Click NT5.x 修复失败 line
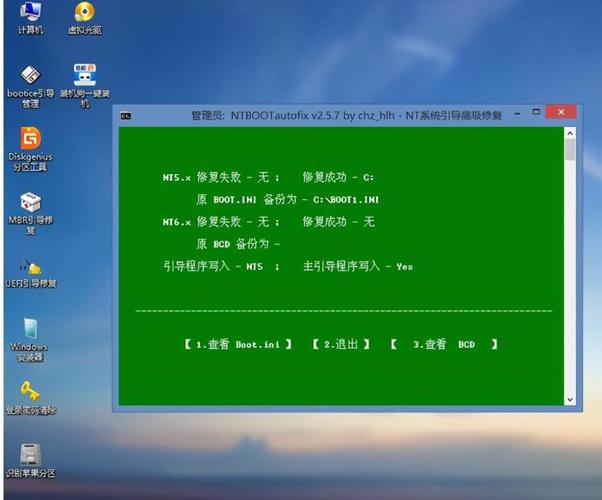Screen dimensions: 602x500 click(x=221, y=177)
